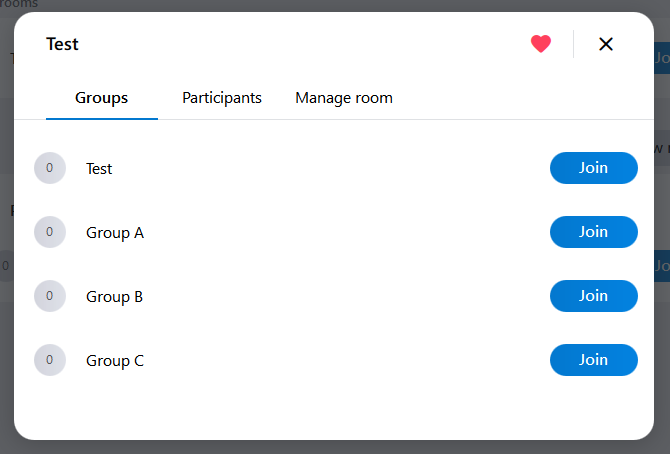
Task: Select the Group B name label
Action: pos(115,297)
